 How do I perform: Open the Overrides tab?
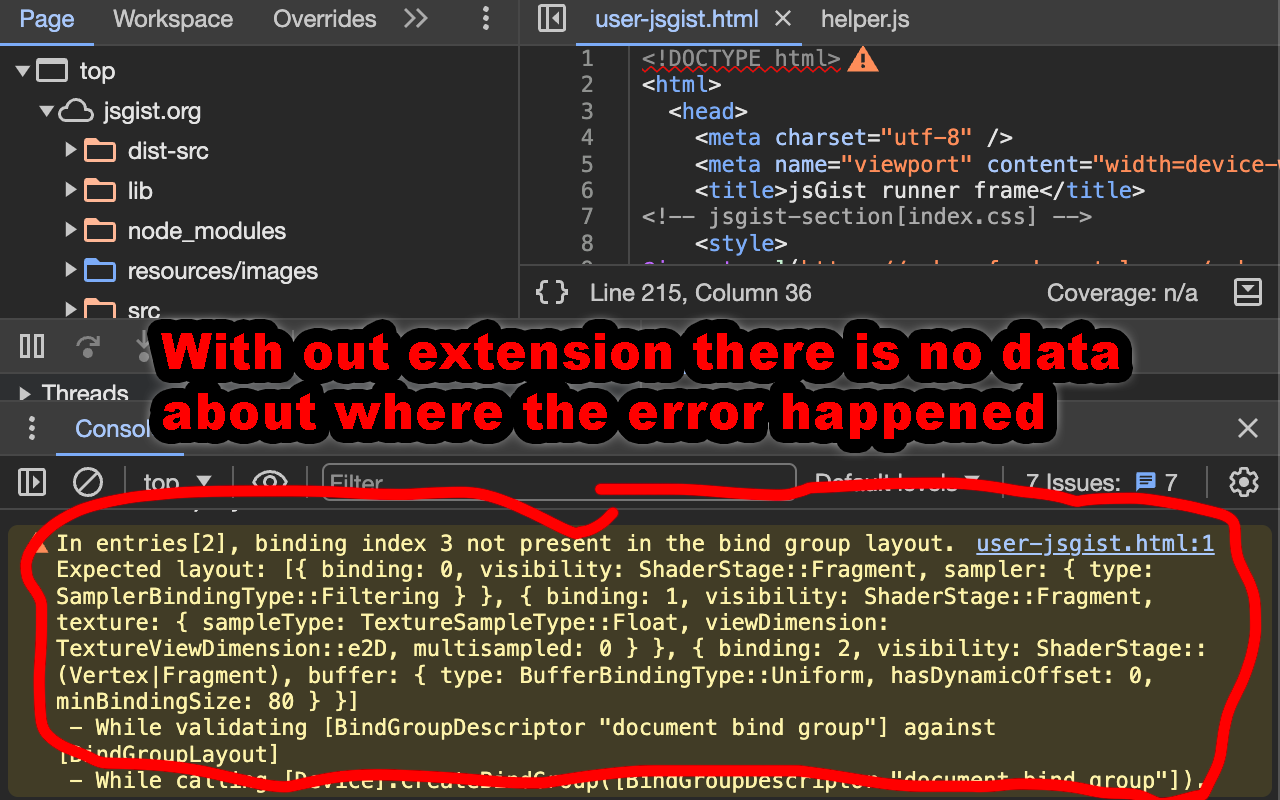pos(324,19)
